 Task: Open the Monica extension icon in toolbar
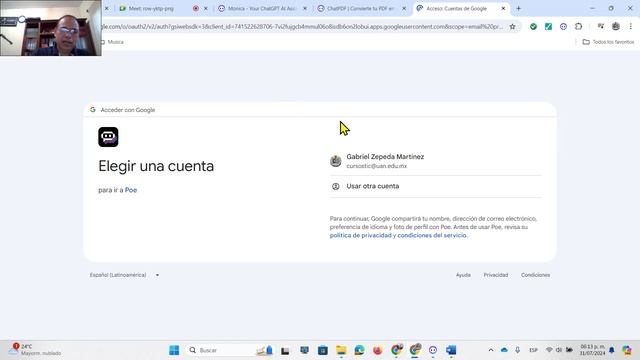(x=563, y=27)
